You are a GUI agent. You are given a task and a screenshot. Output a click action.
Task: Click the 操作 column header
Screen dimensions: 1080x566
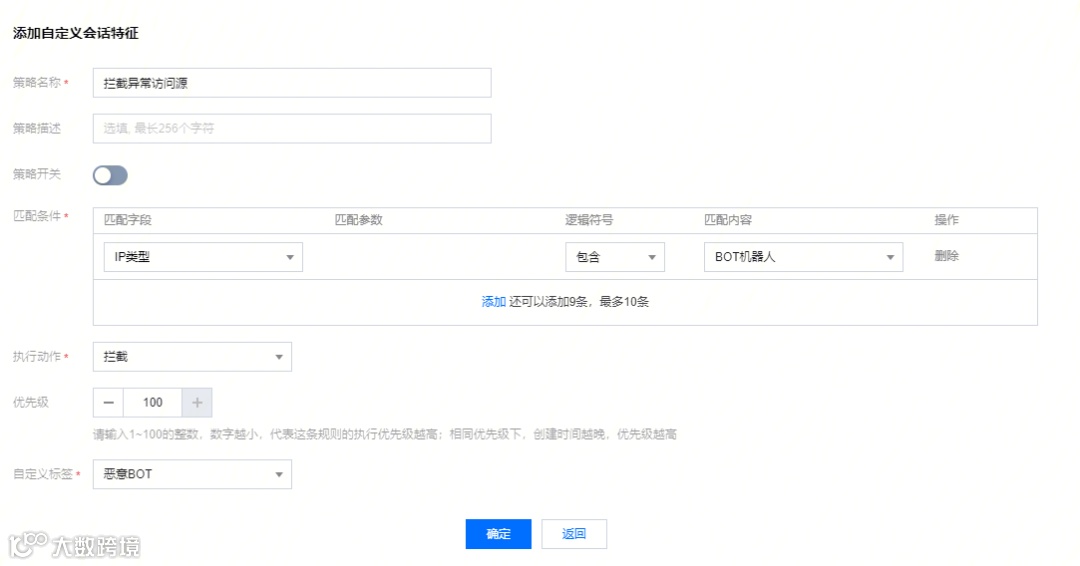[x=946, y=220]
